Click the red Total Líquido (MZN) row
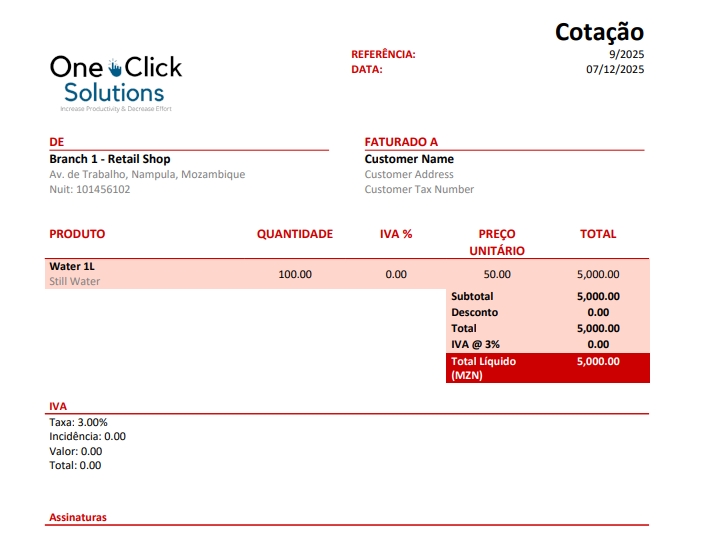 pos(548,368)
